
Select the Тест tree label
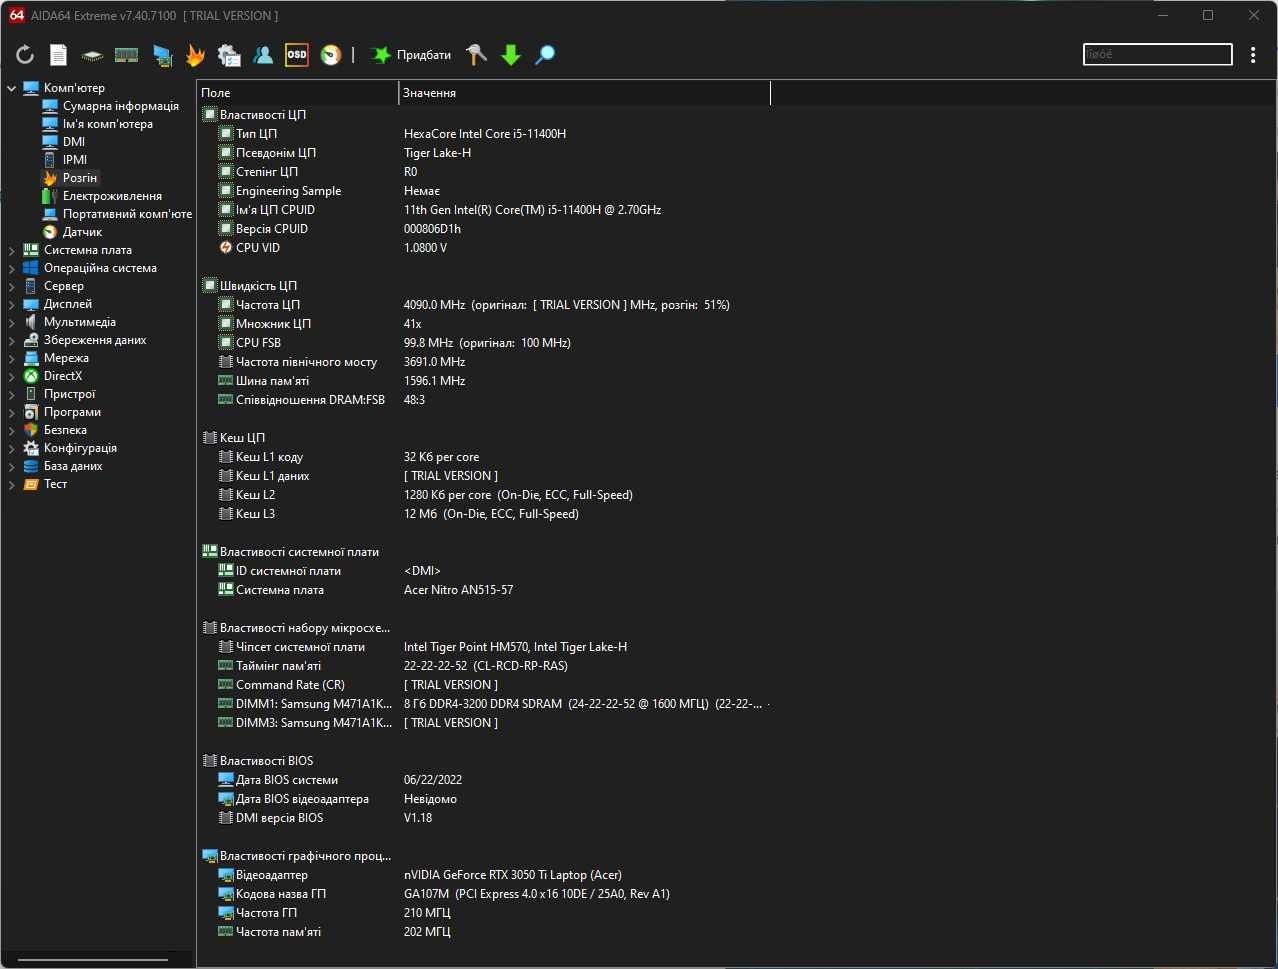(55, 484)
